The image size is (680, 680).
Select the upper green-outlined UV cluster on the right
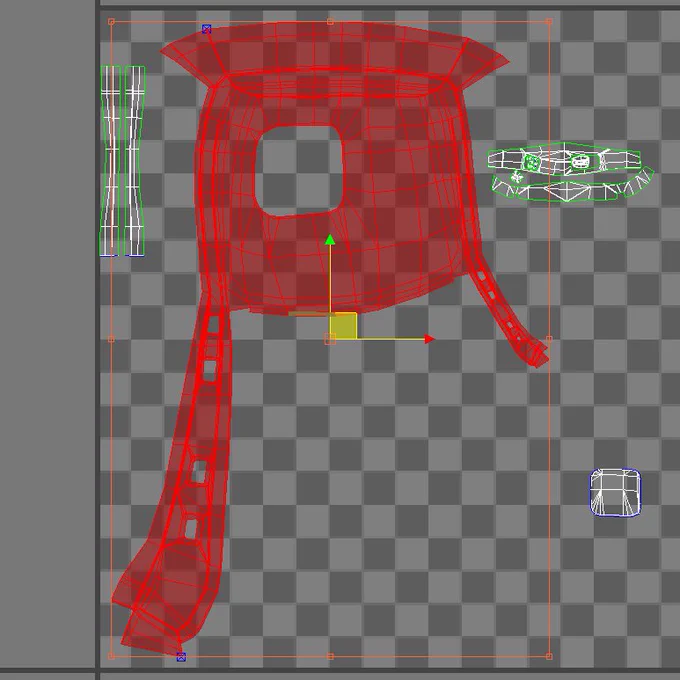click(564, 159)
